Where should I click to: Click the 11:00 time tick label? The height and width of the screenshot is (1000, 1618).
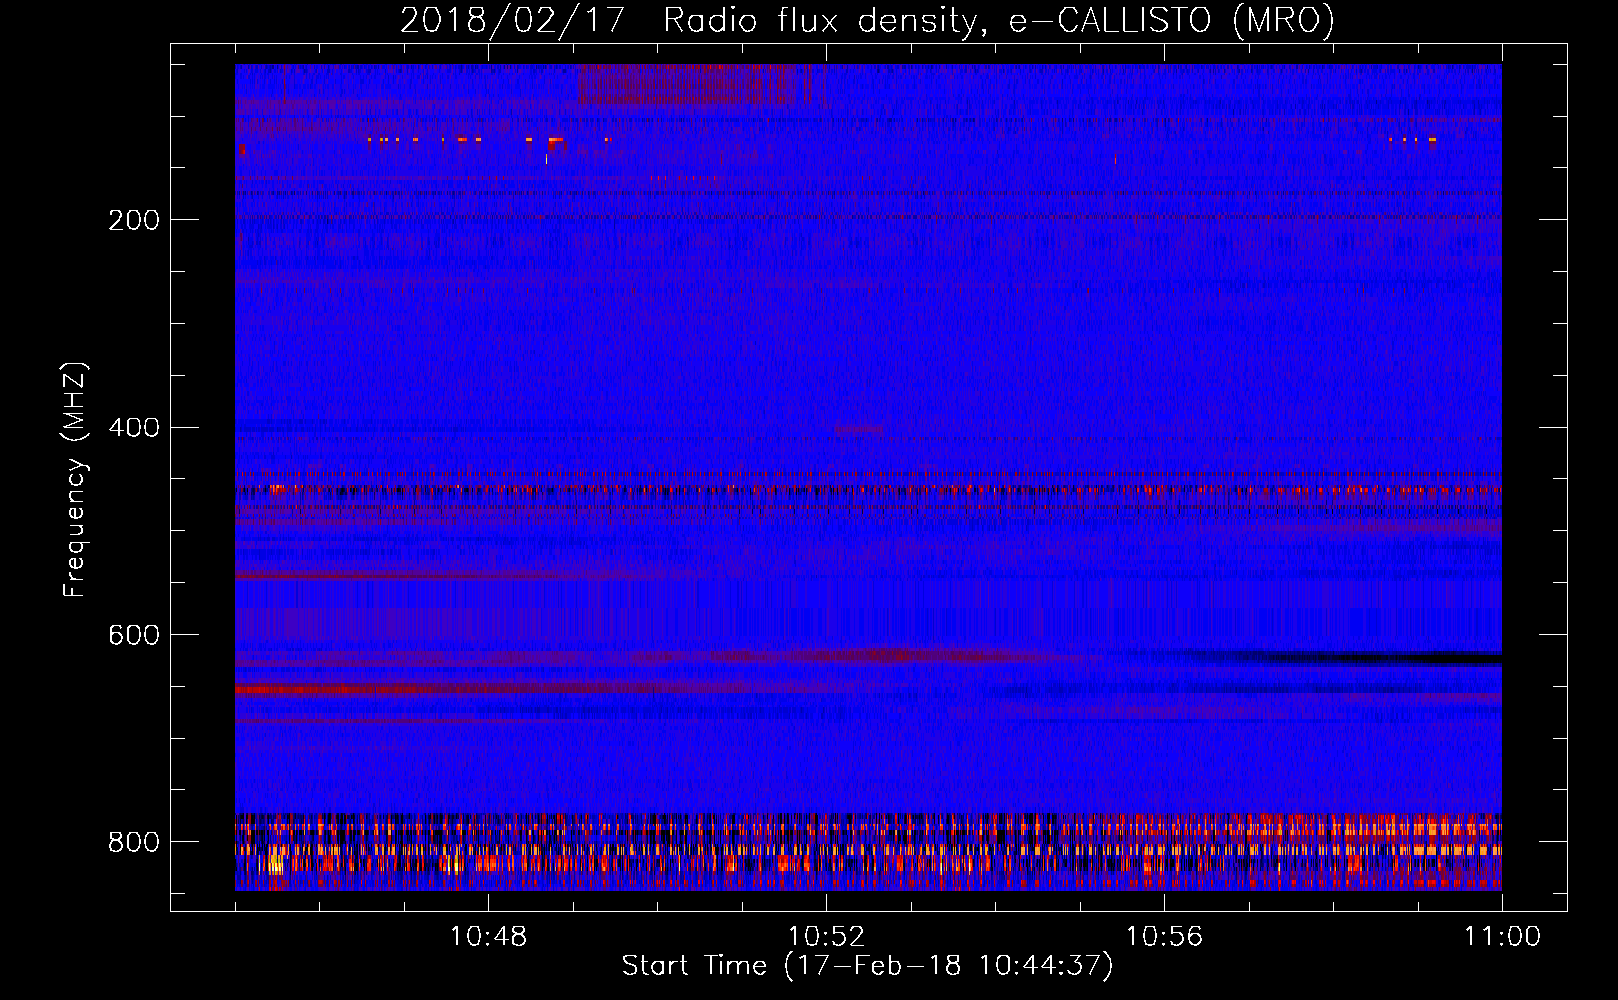click(1502, 937)
